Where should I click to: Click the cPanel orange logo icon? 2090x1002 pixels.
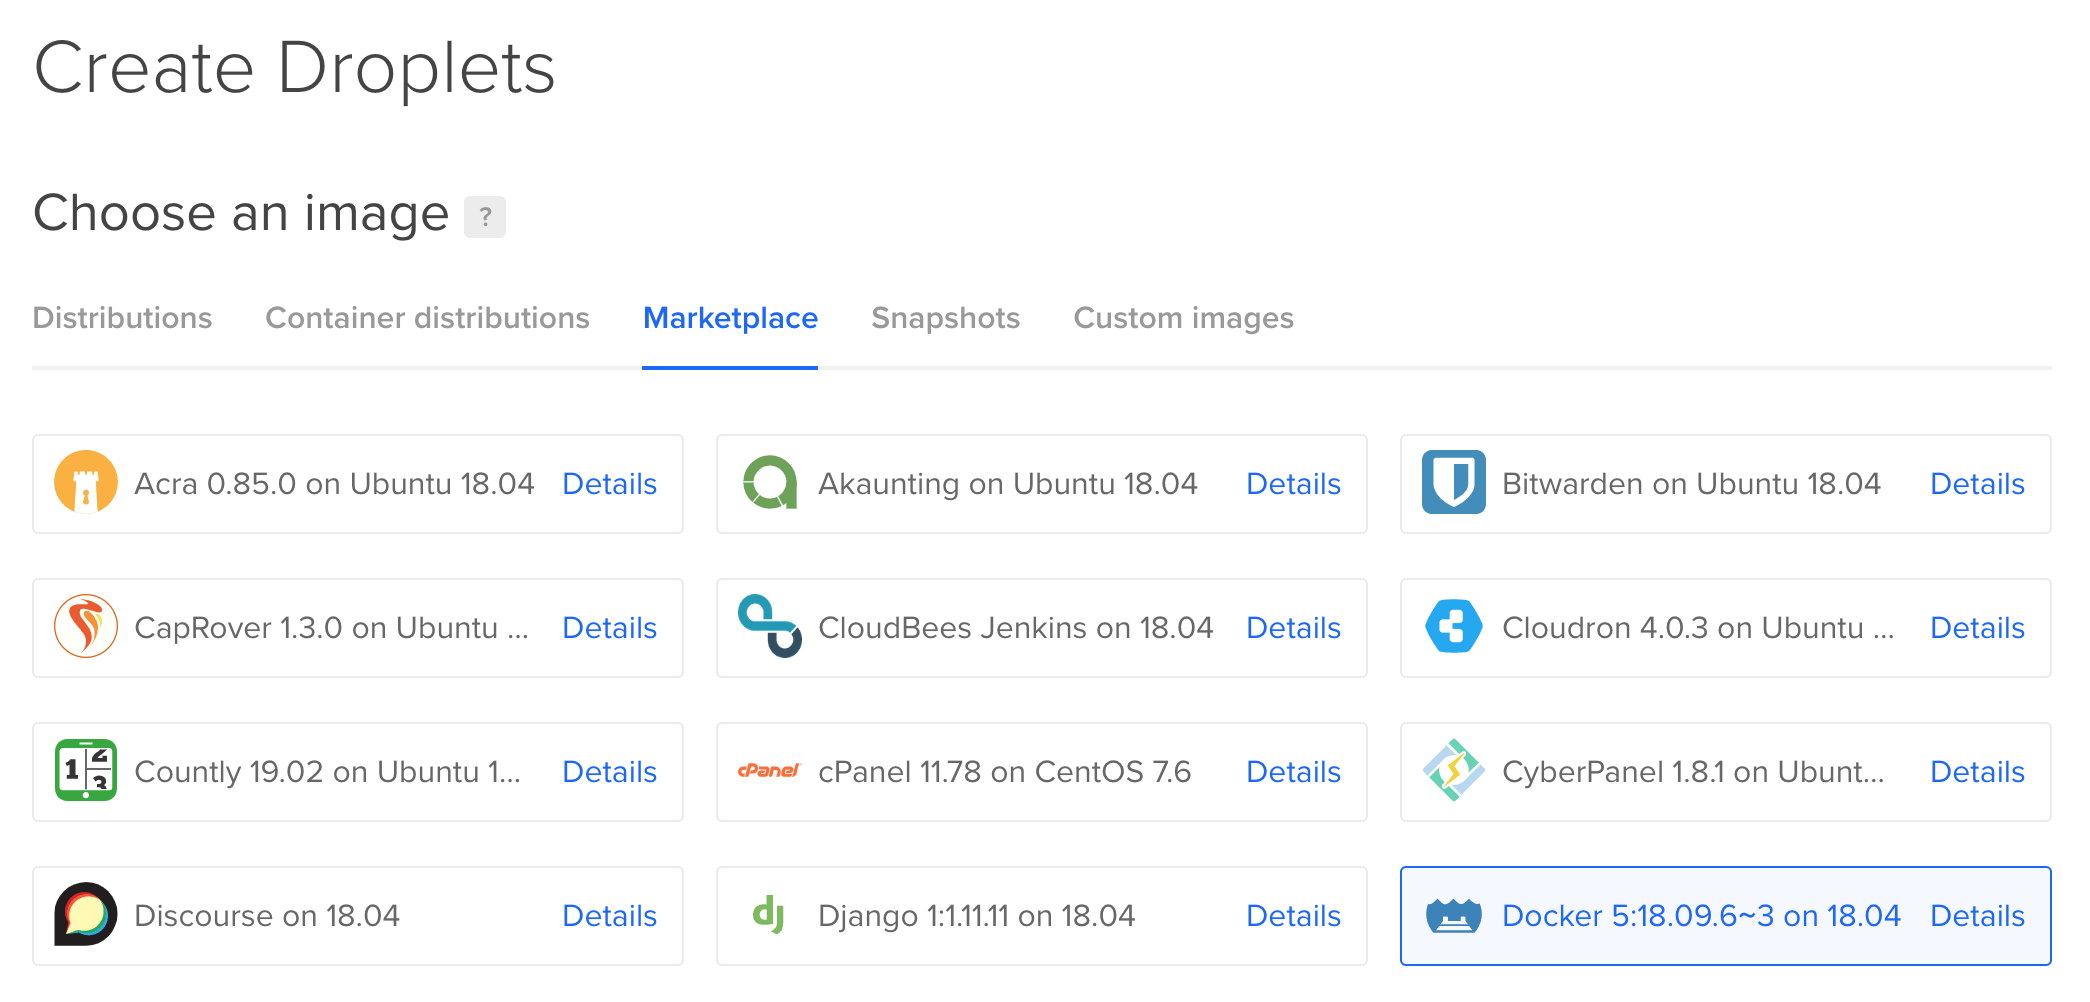click(x=769, y=770)
